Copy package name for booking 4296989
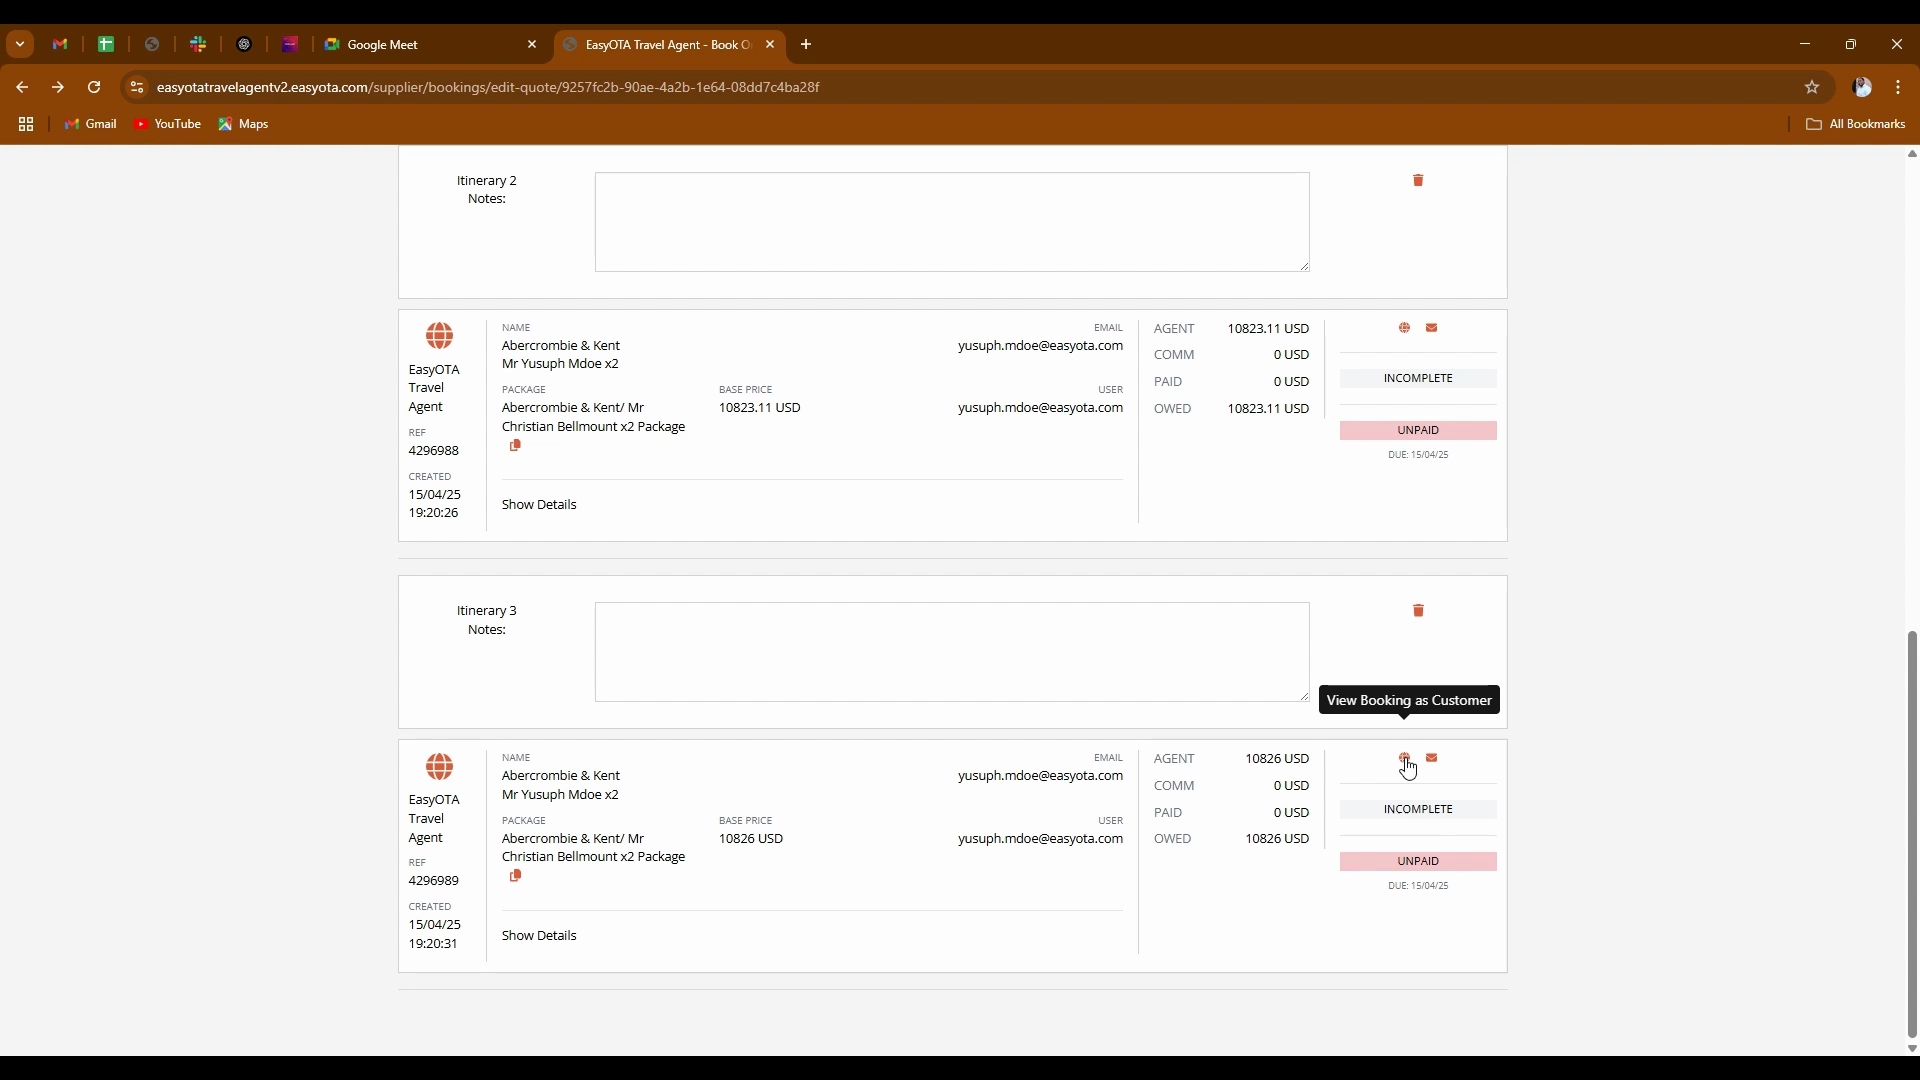1920x1080 pixels. click(515, 875)
